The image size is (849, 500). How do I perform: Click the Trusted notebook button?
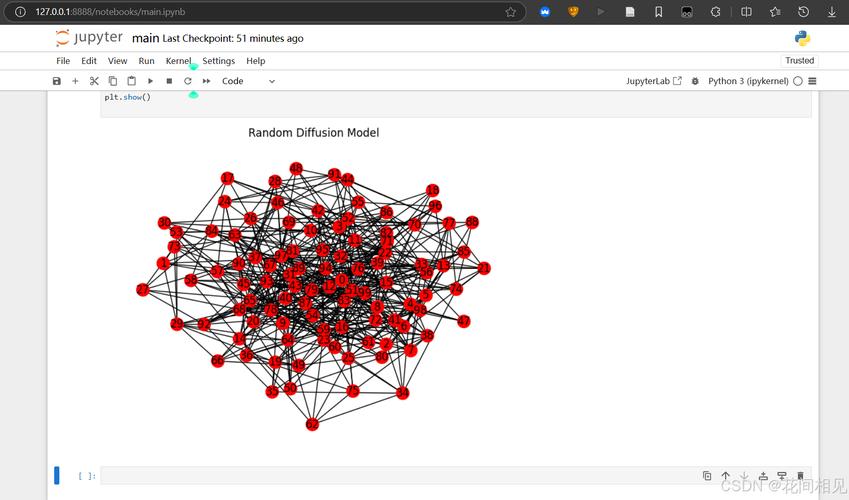pyautogui.click(x=800, y=60)
